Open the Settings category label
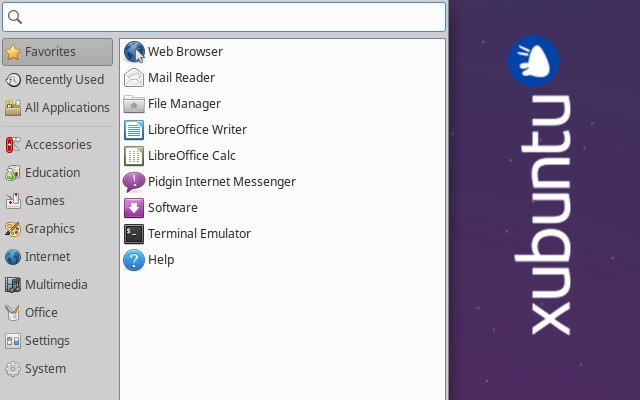640x400 pixels. coord(47,341)
